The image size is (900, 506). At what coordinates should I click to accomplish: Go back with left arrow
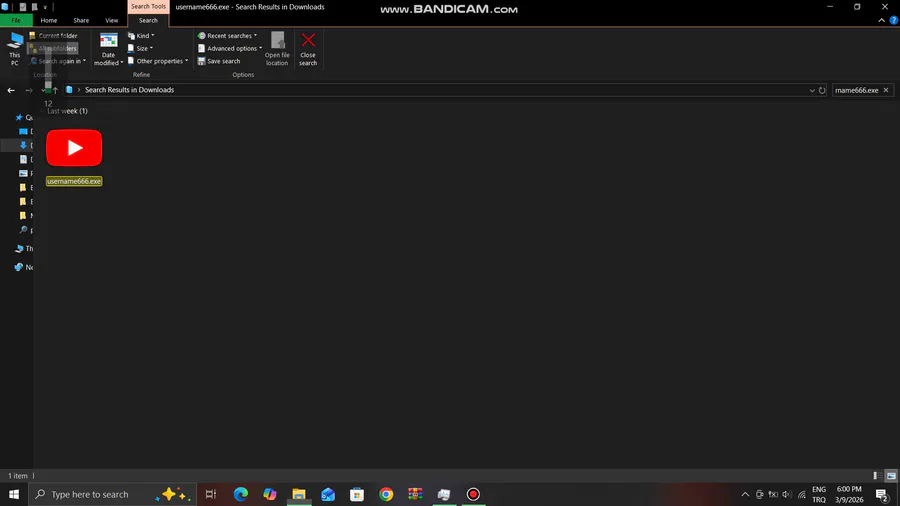point(11,90)
